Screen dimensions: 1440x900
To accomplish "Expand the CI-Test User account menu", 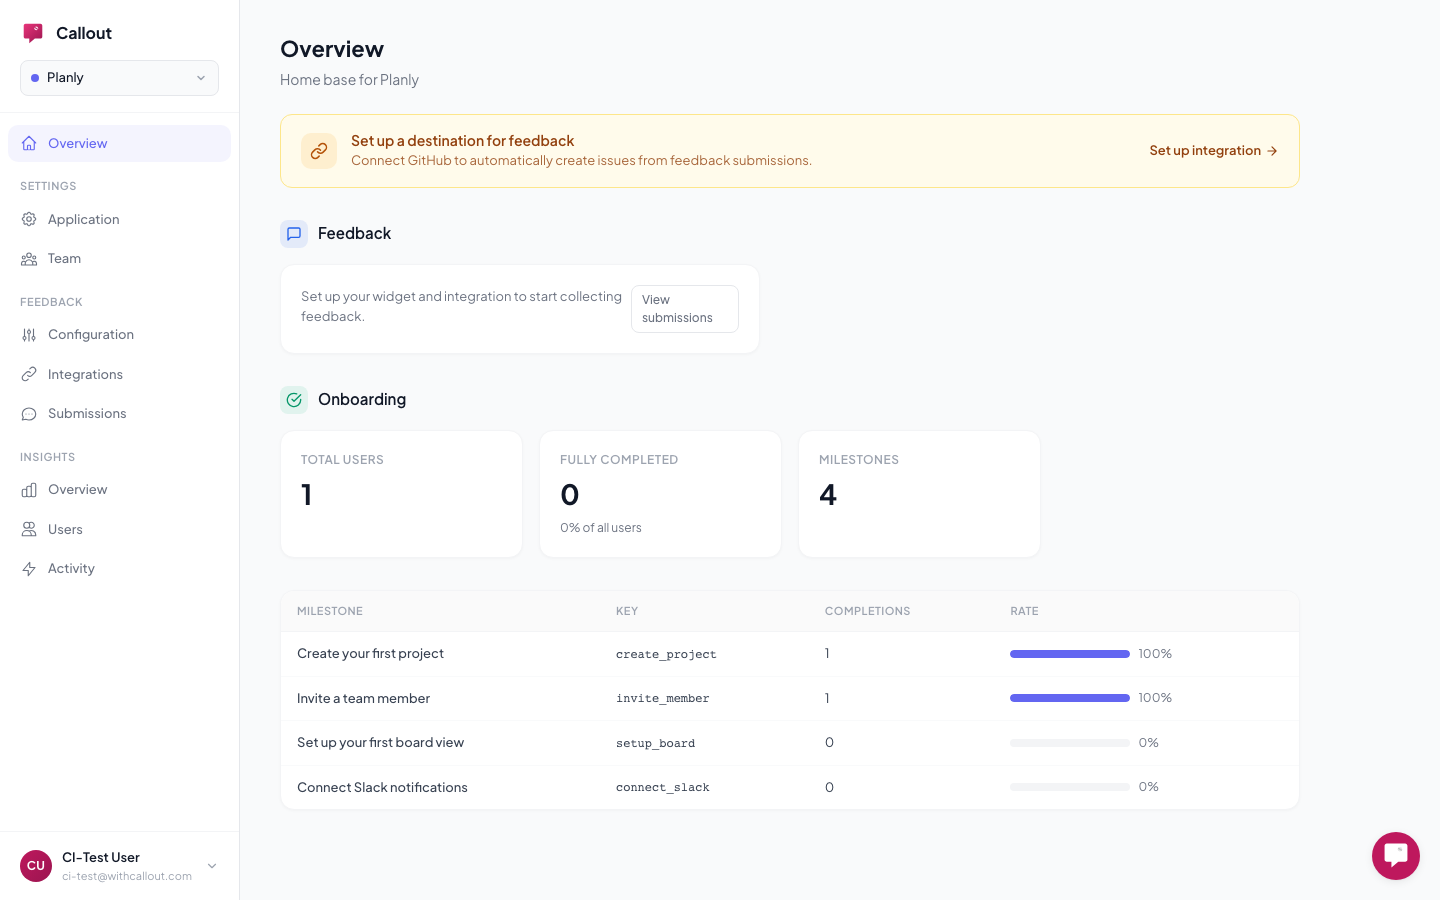I will 211,866.
